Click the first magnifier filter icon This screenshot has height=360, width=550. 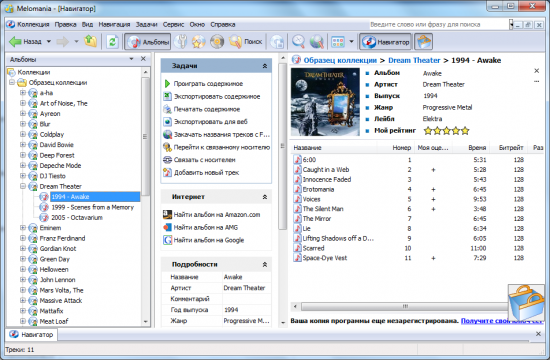coord(299,42)
